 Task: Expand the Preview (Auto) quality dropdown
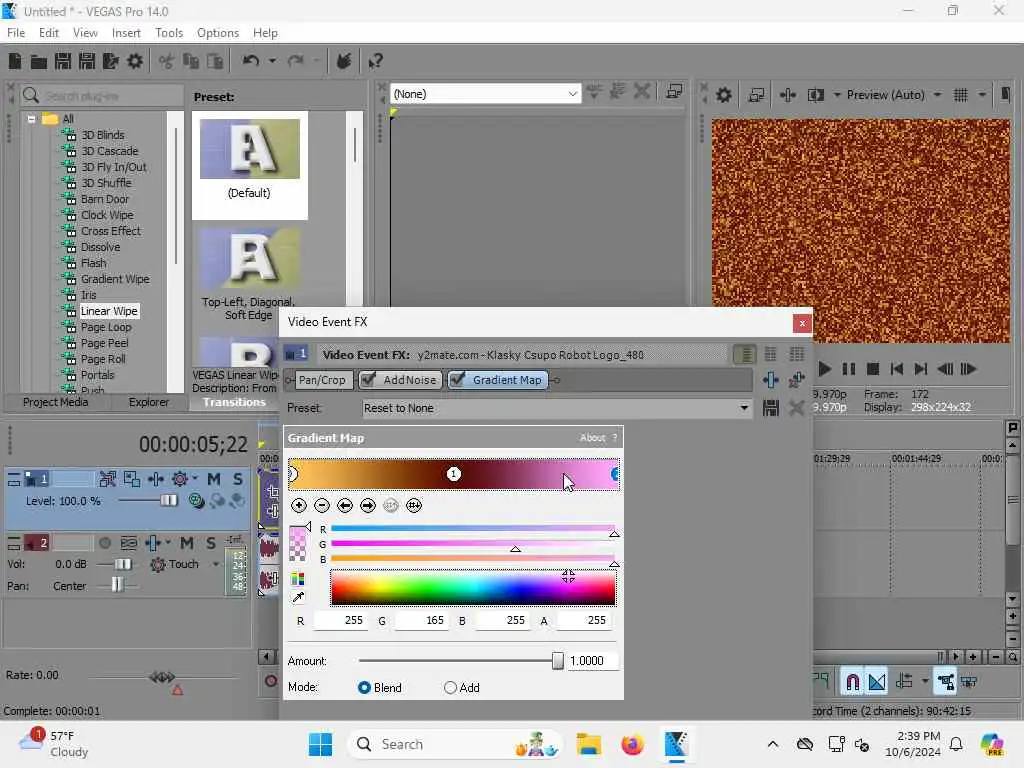[x=937, y=95]
